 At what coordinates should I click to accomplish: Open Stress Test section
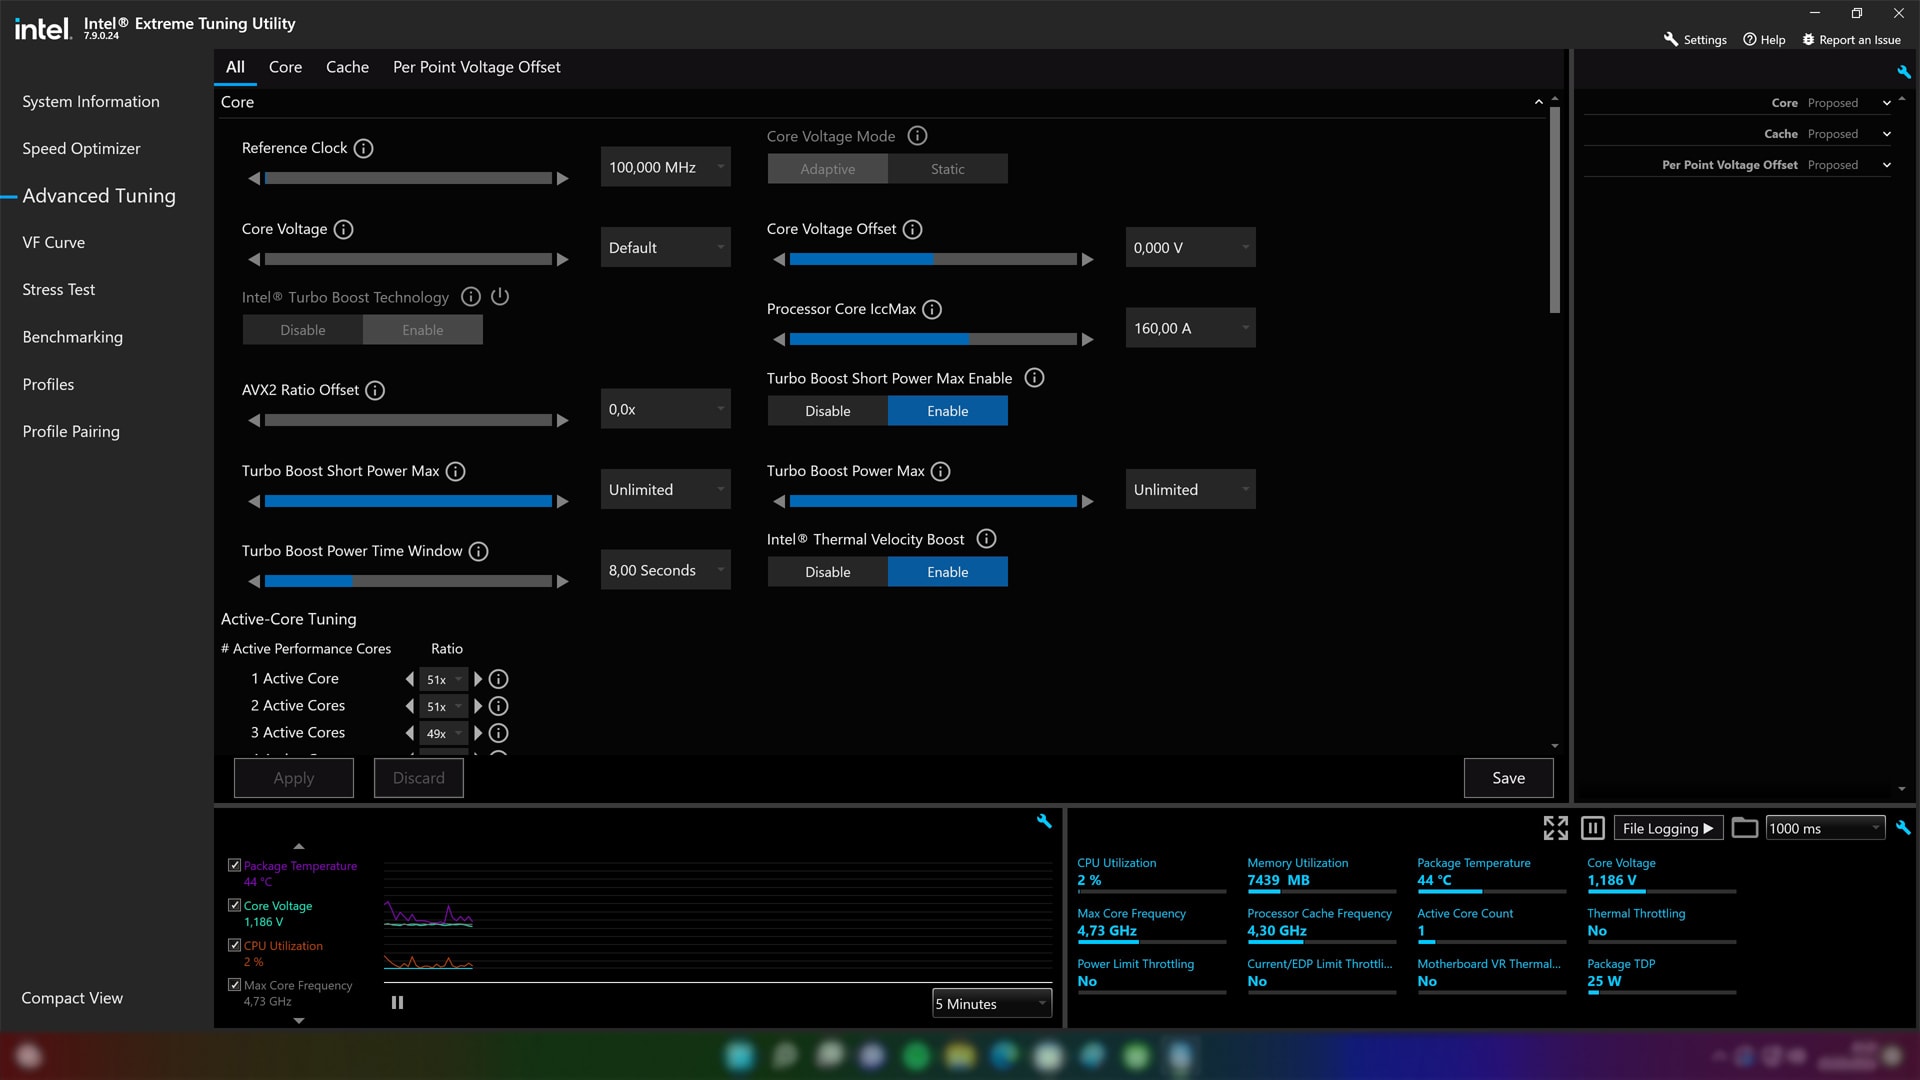(x=59, y=289)
